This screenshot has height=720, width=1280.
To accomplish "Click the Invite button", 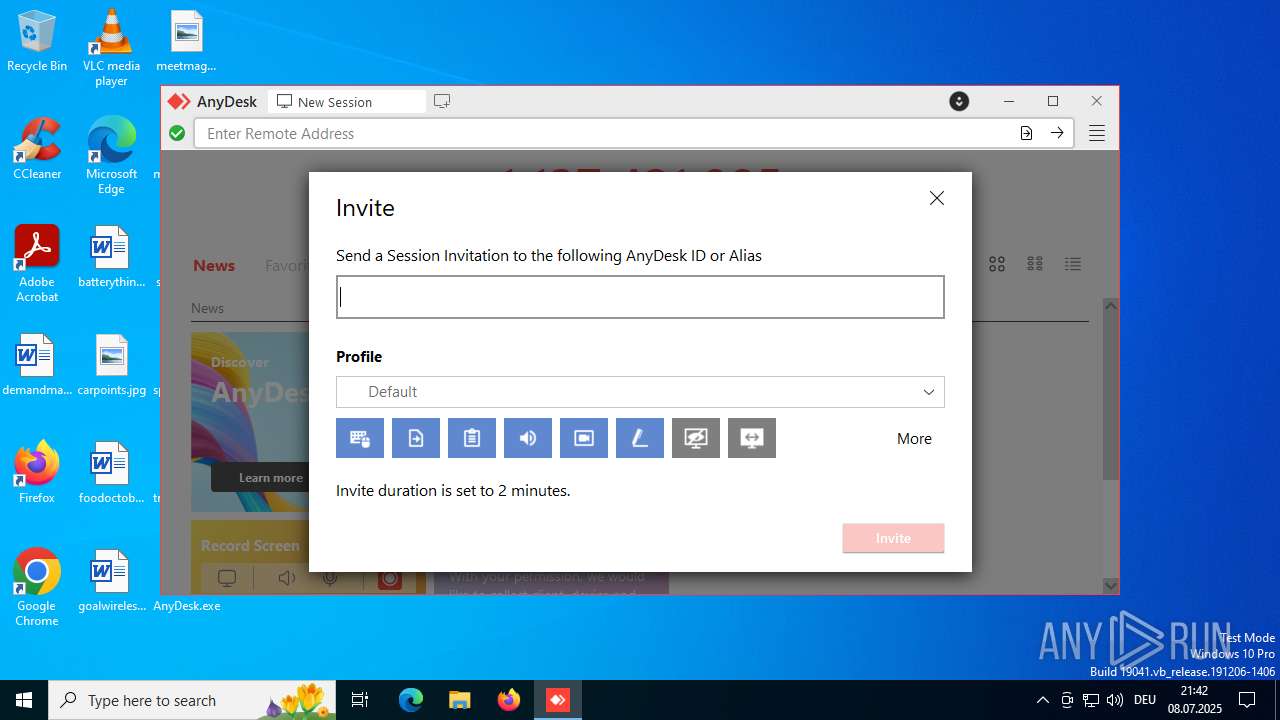I will (x=893, y=538).
